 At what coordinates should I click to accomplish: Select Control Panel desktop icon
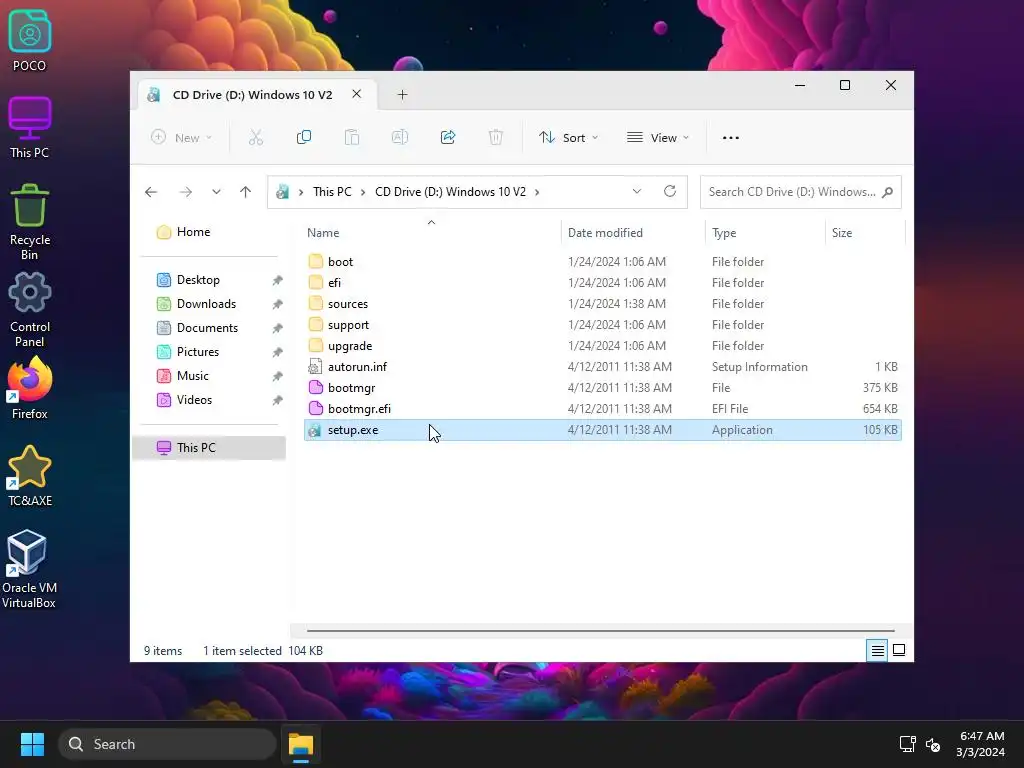(29, 310)
